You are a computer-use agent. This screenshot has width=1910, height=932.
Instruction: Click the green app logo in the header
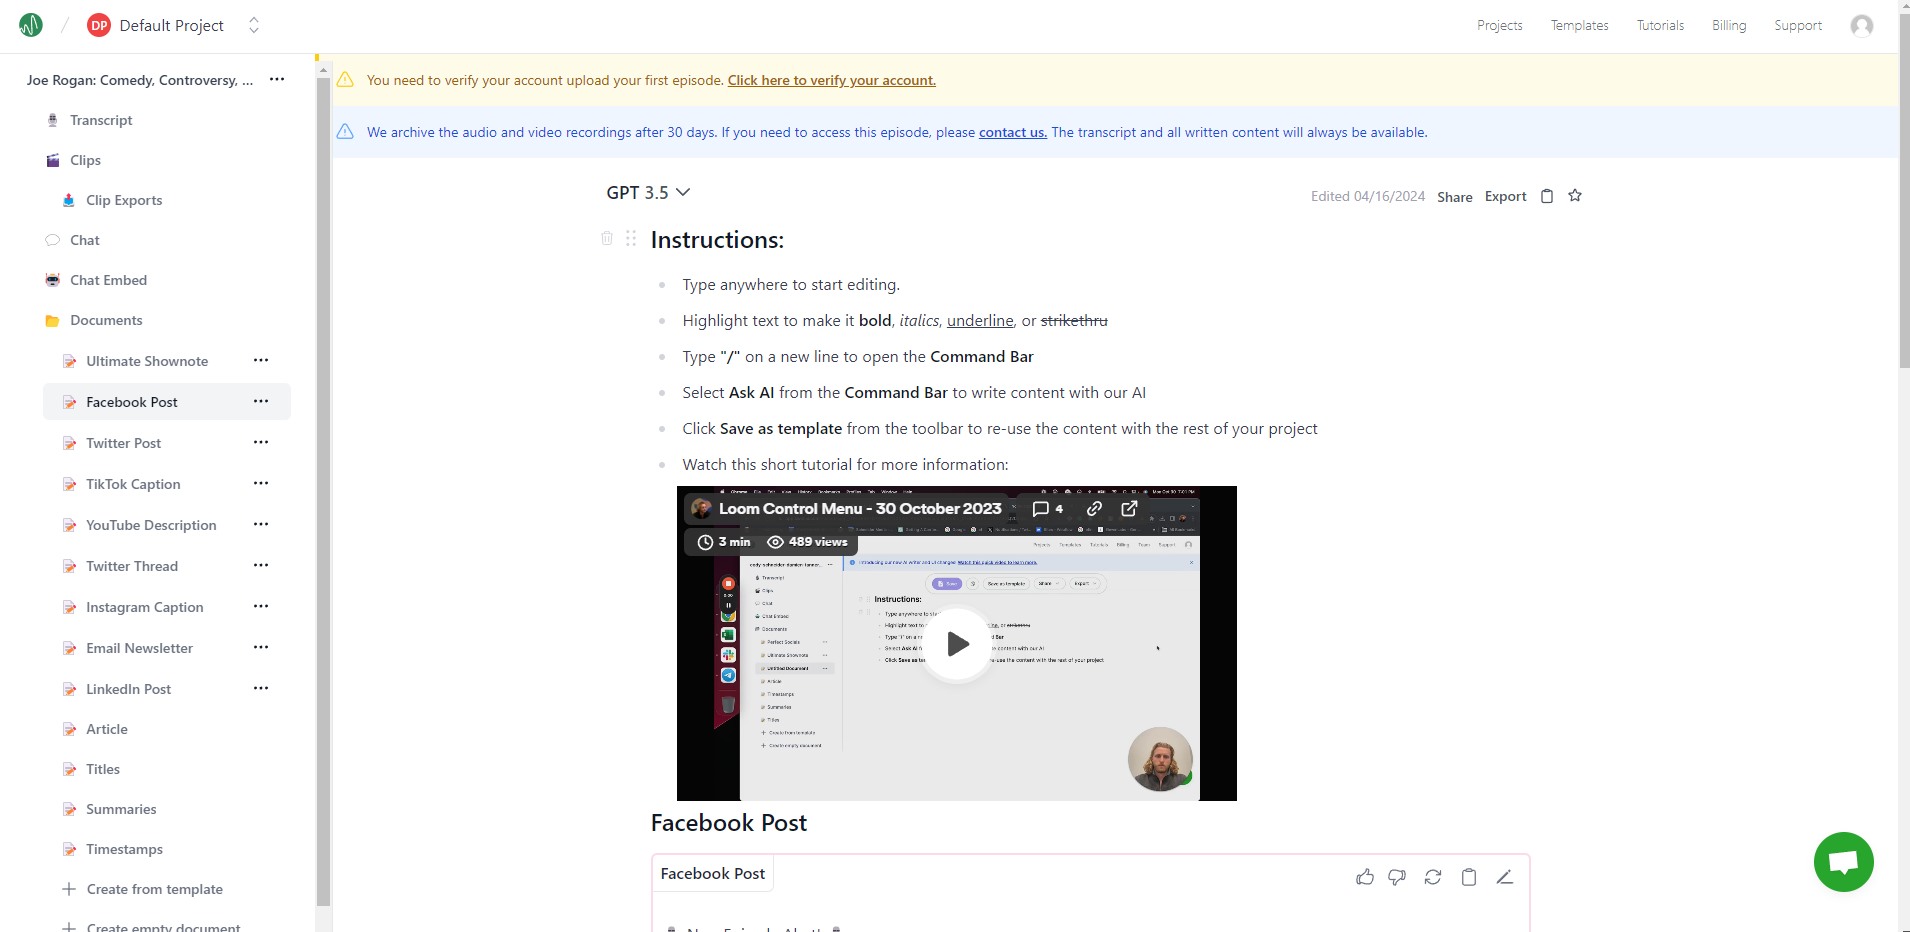pos(31,25)
